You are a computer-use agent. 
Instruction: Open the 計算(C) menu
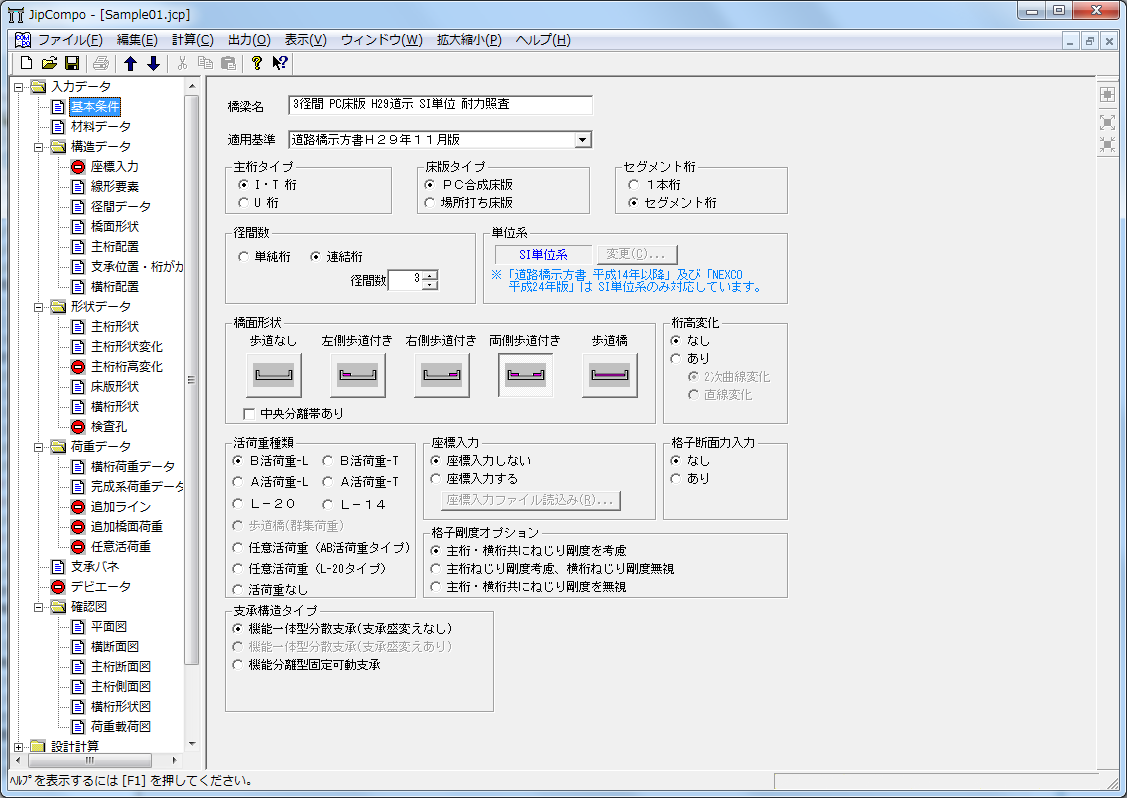(x=192, y=40)
